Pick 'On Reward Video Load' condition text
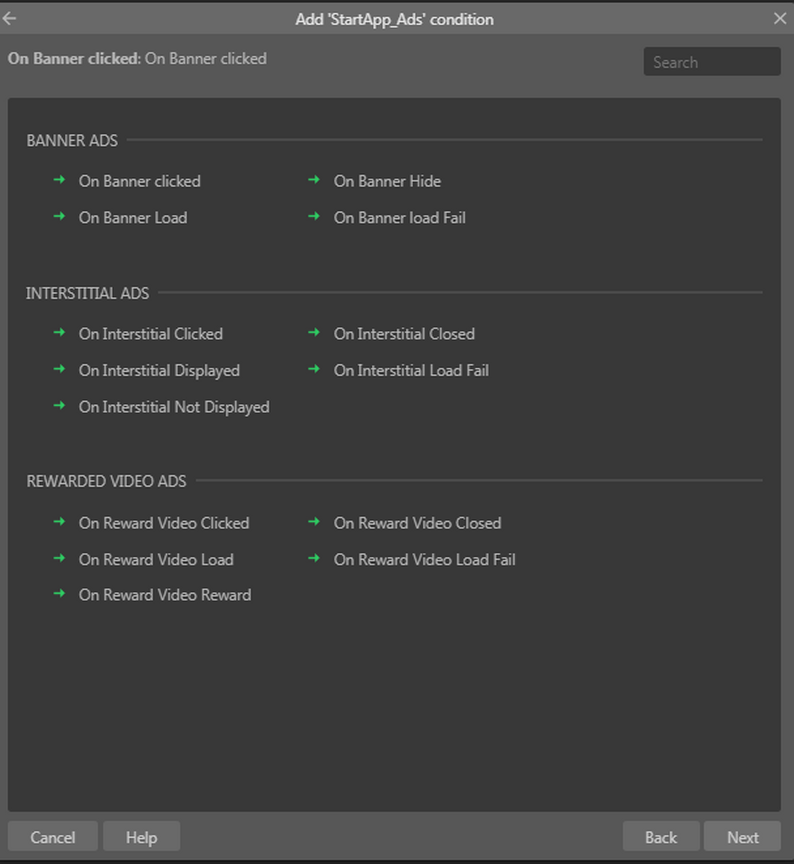Image resolution: width=794 pixels, height=864 pixels. [x=156, y=560]
